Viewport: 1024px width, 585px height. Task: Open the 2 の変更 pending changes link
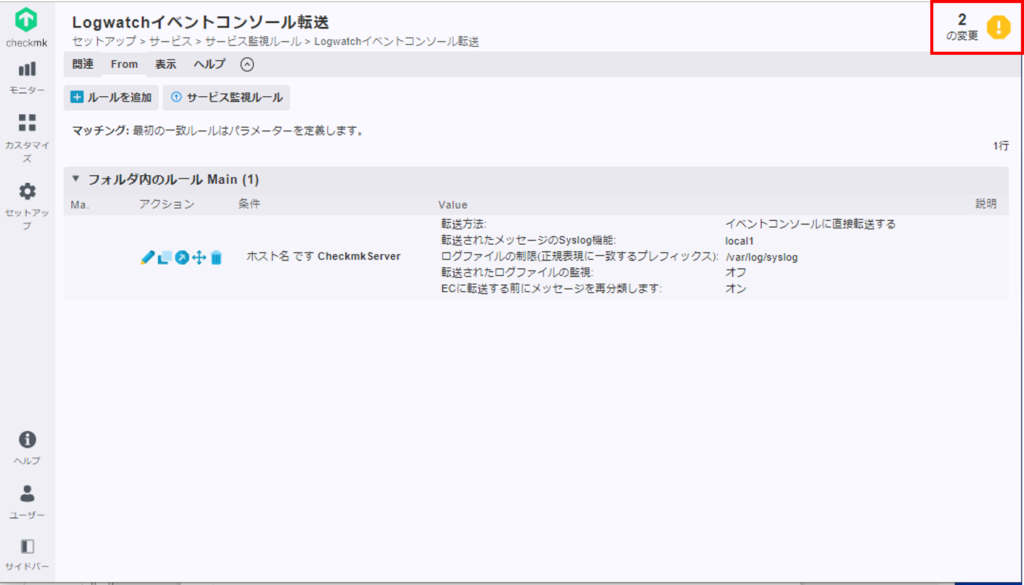963,27
